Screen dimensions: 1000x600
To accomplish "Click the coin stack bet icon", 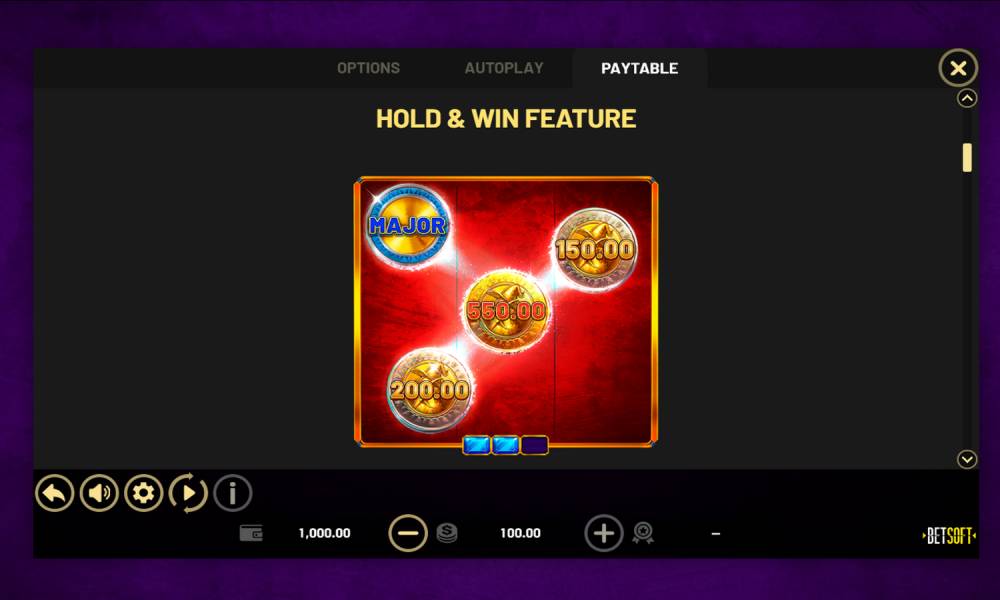I will (x=447, y=533).
